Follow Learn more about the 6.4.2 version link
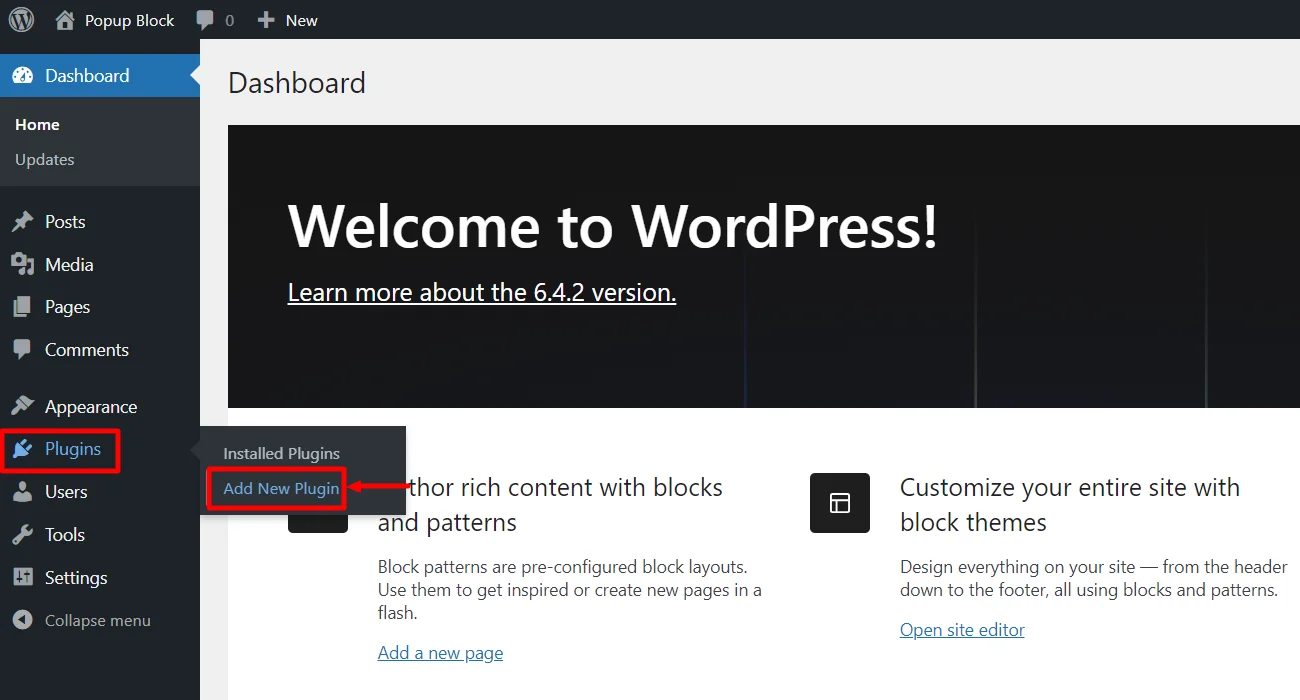This screenshot has height=700, width=1300. pos(482,292)
